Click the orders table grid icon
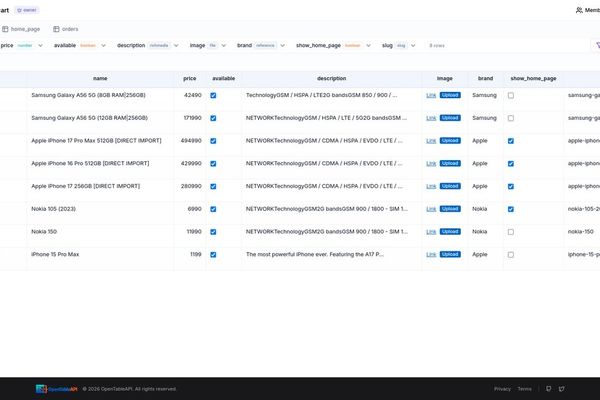 56,29
